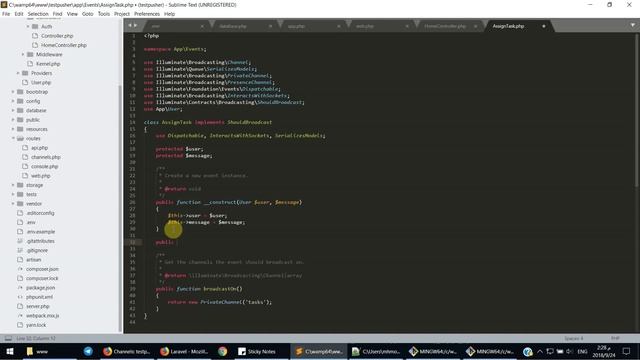Viewport: 640px width, 360px height.
Task: Click the Spaces: 4 indentation setting
Action: [573, 338]
